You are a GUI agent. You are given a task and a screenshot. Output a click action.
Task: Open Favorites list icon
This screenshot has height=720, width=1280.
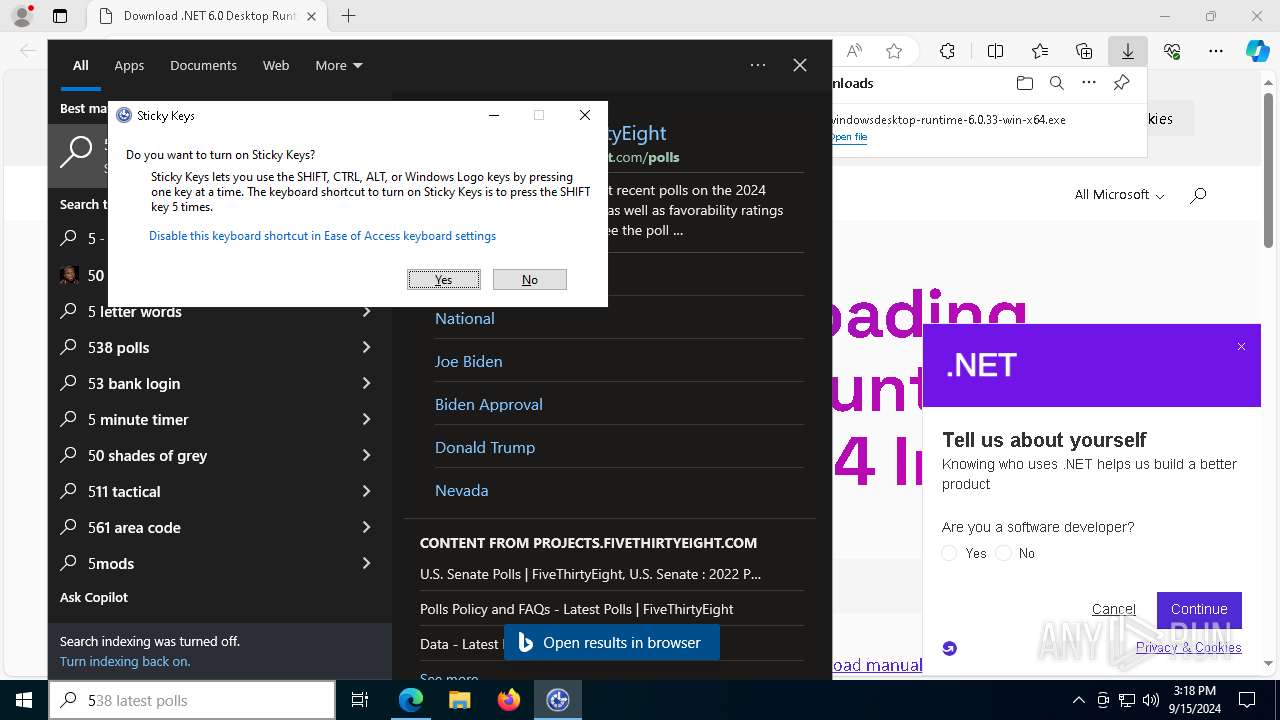(x=1040, y=51)
